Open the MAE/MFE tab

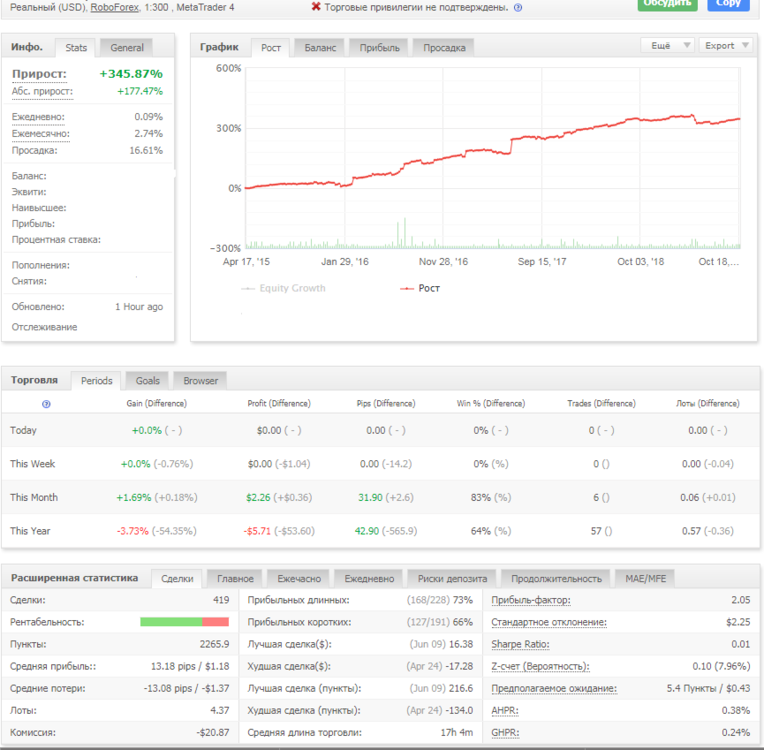pyautogui.click(x=645, y=578)
